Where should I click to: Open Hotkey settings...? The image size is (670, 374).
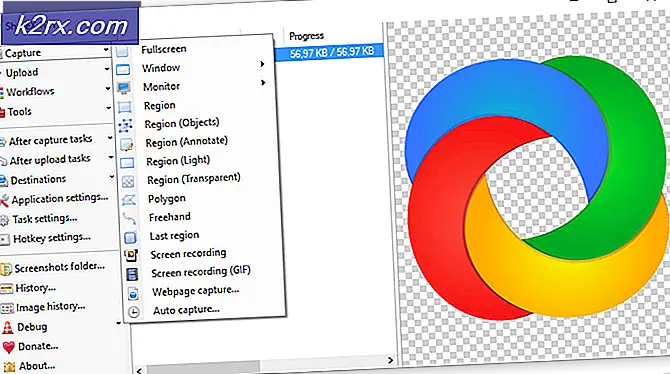coord(52,238)
